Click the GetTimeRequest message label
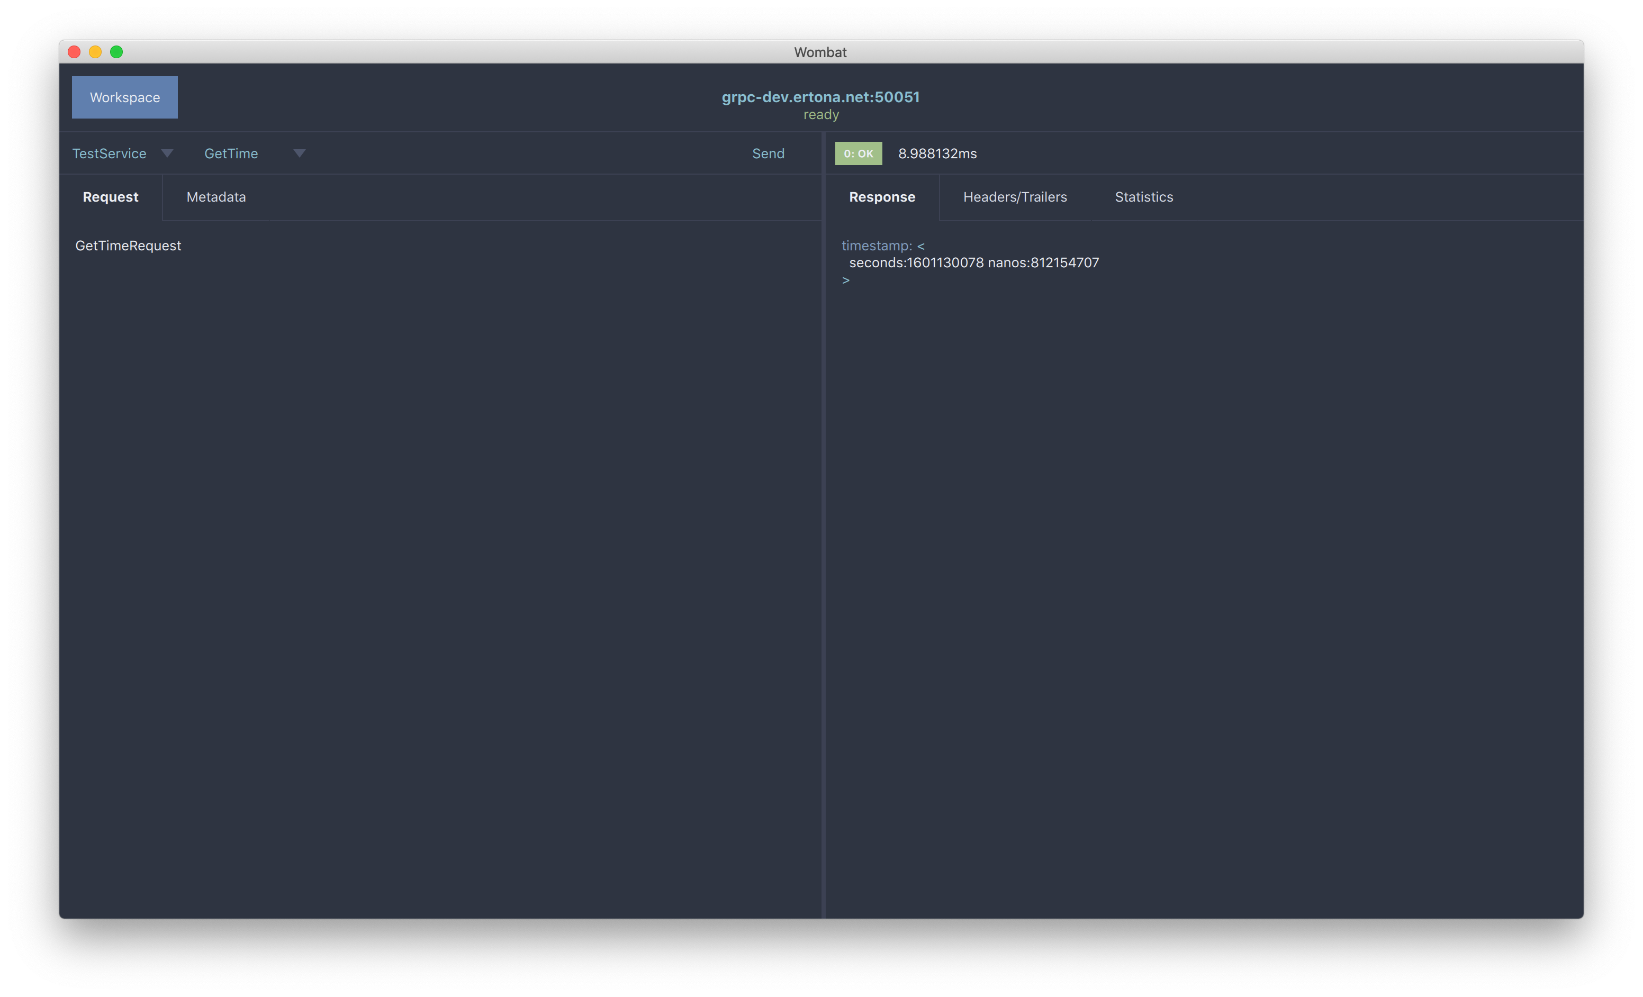The height and width of the screenshot is (997, 1643). click(128, 246)
